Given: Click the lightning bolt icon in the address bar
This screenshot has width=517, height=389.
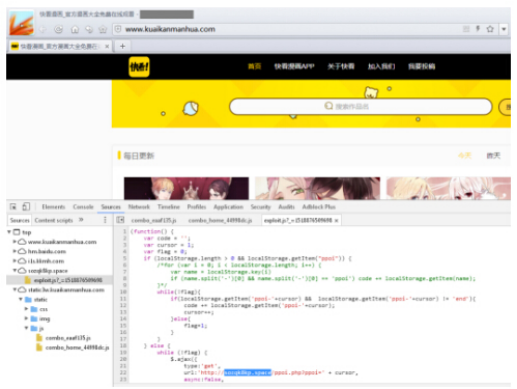Looking at the screenshot, I should [478, 29].
